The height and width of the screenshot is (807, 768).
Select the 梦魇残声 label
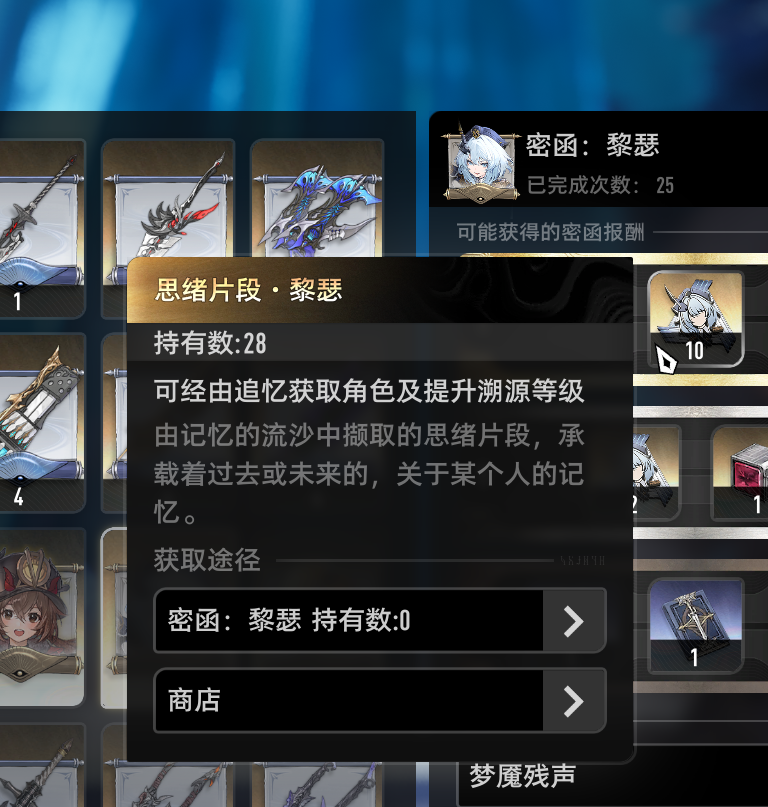[522, 776]
